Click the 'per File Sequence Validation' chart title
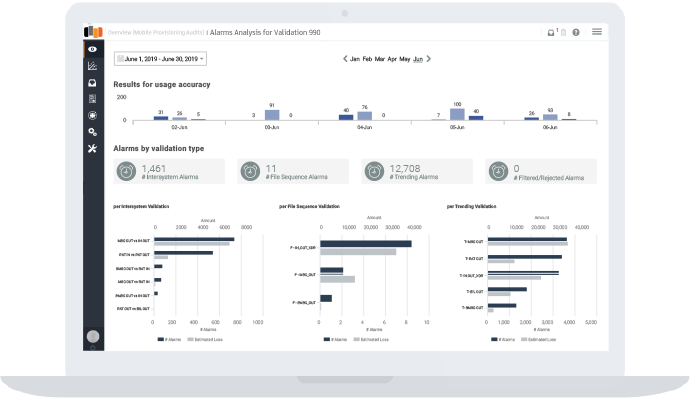The image size is (690, 400). (x=309, y=206)
